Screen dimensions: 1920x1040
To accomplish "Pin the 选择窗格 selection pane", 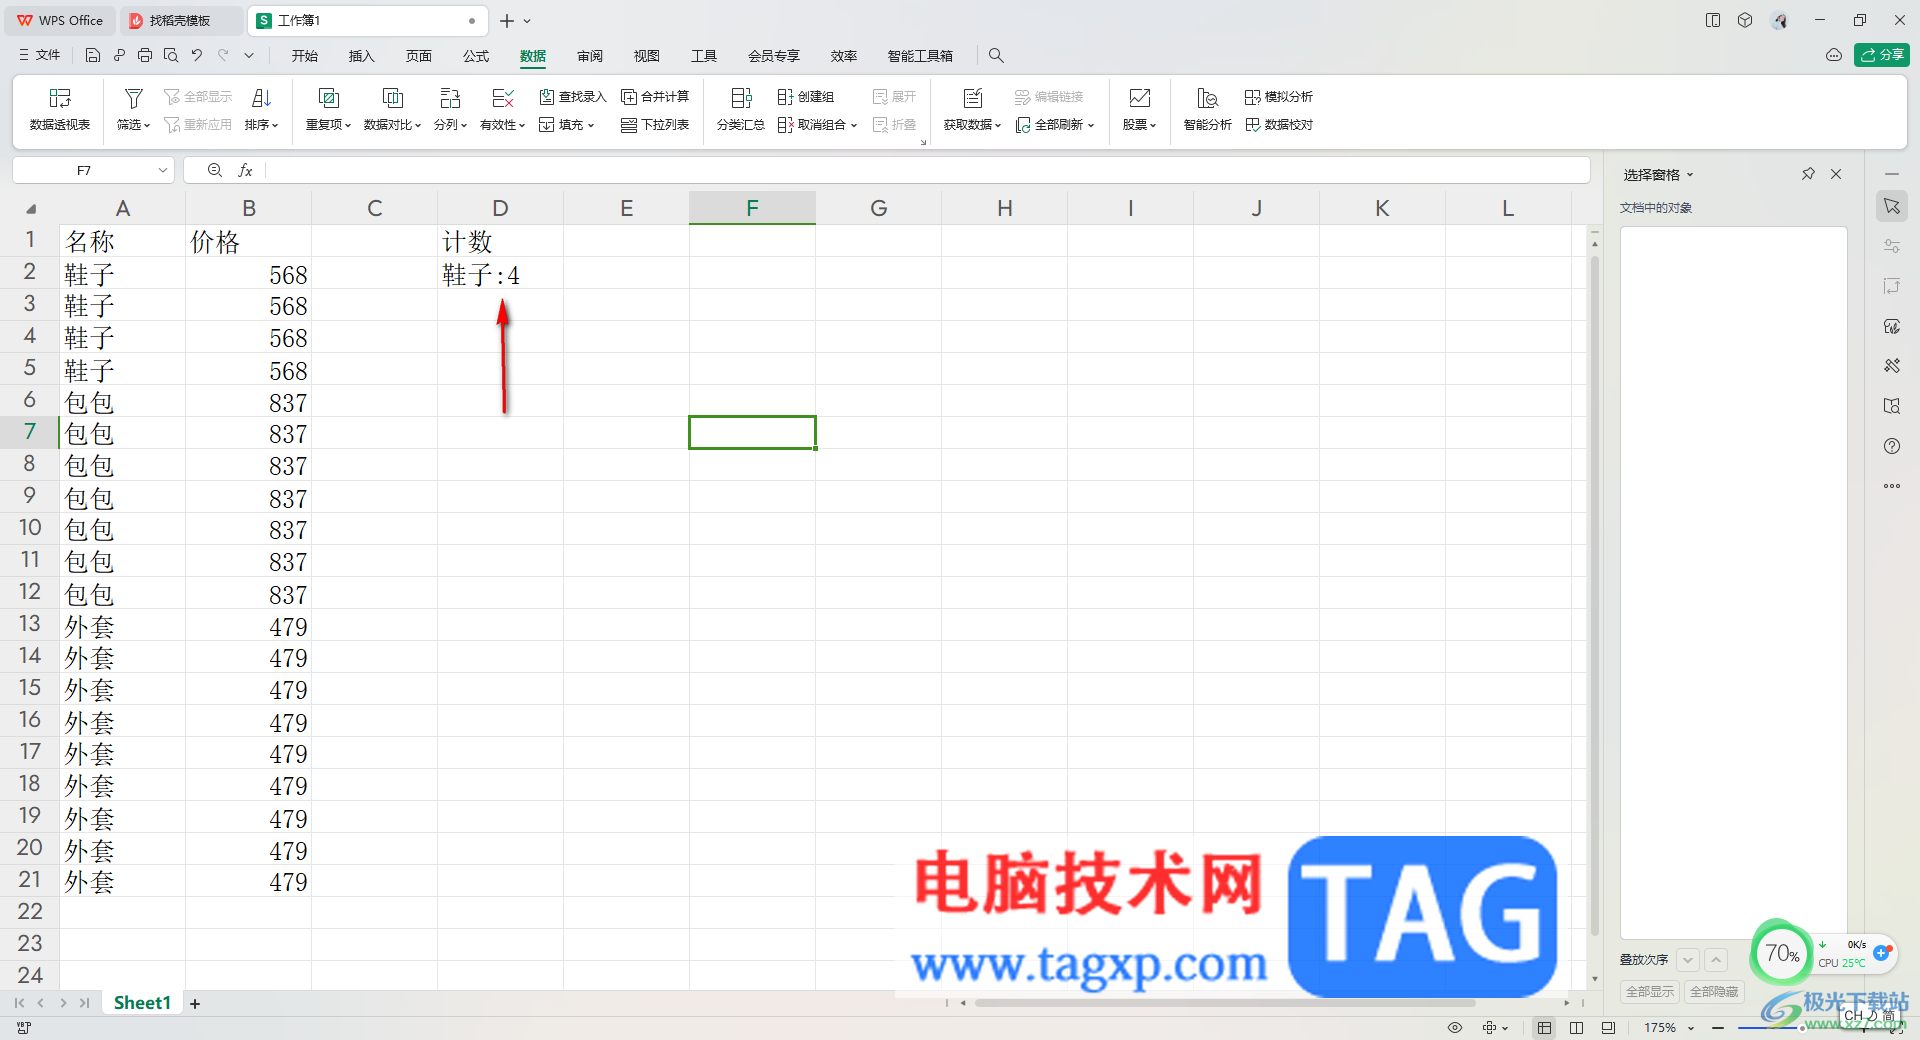I will [x=1808, y=174].
